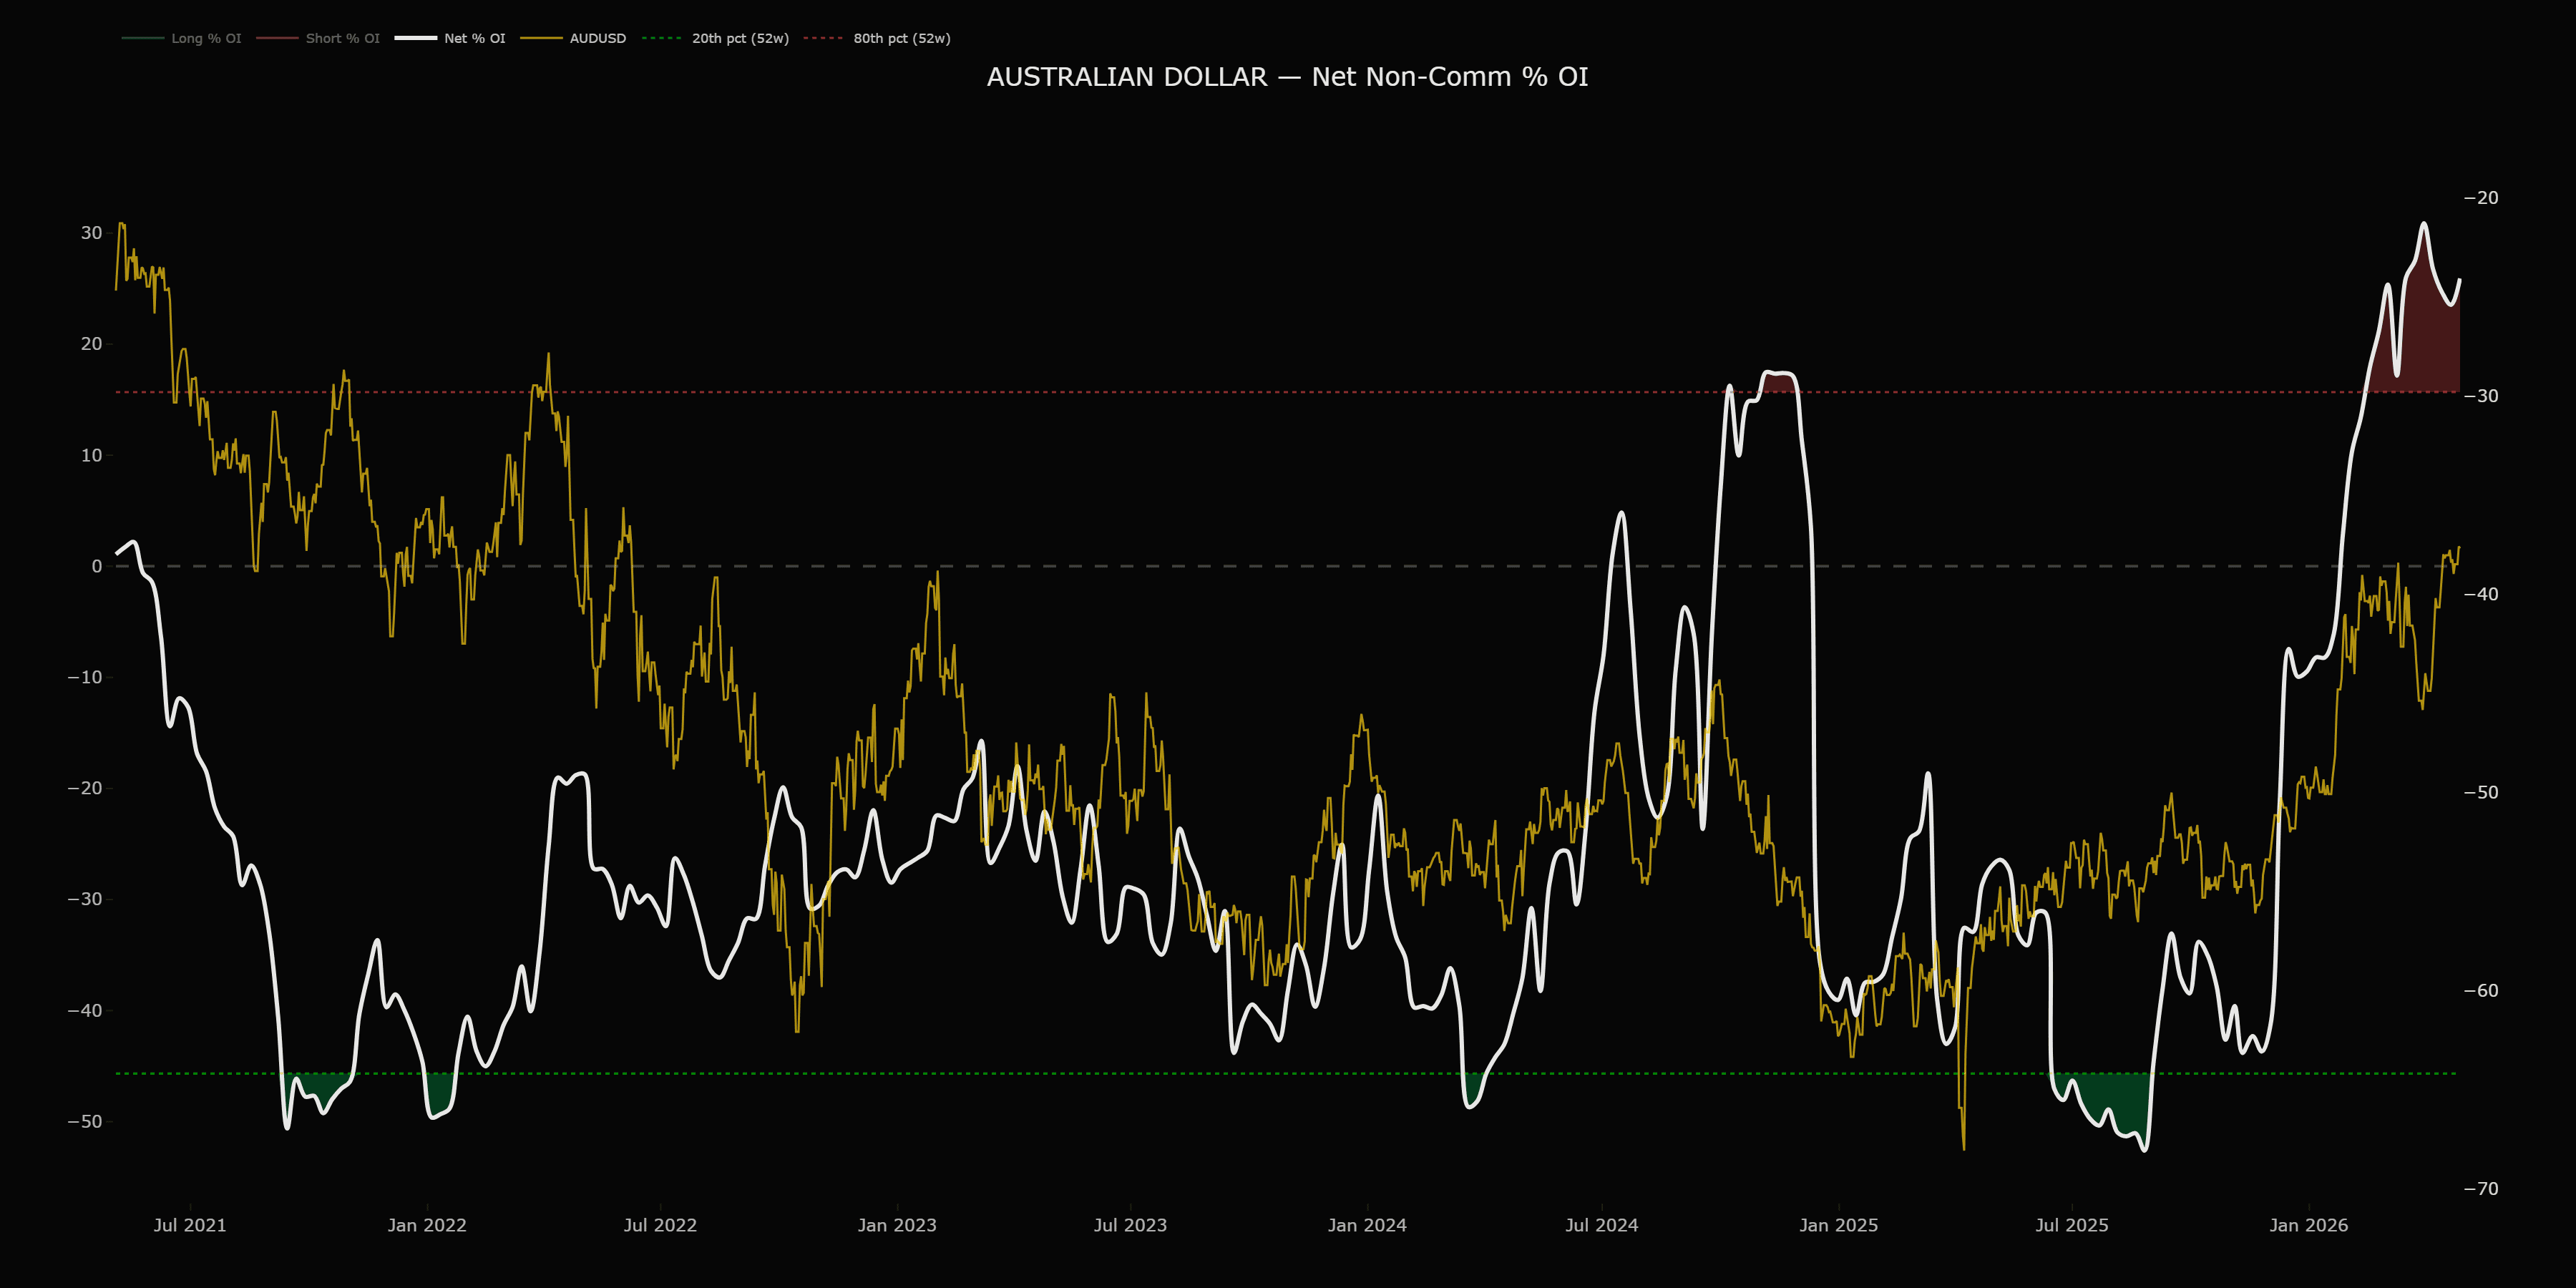
Task: Click the green Long % OI legend line swatch
Action: 143,38
